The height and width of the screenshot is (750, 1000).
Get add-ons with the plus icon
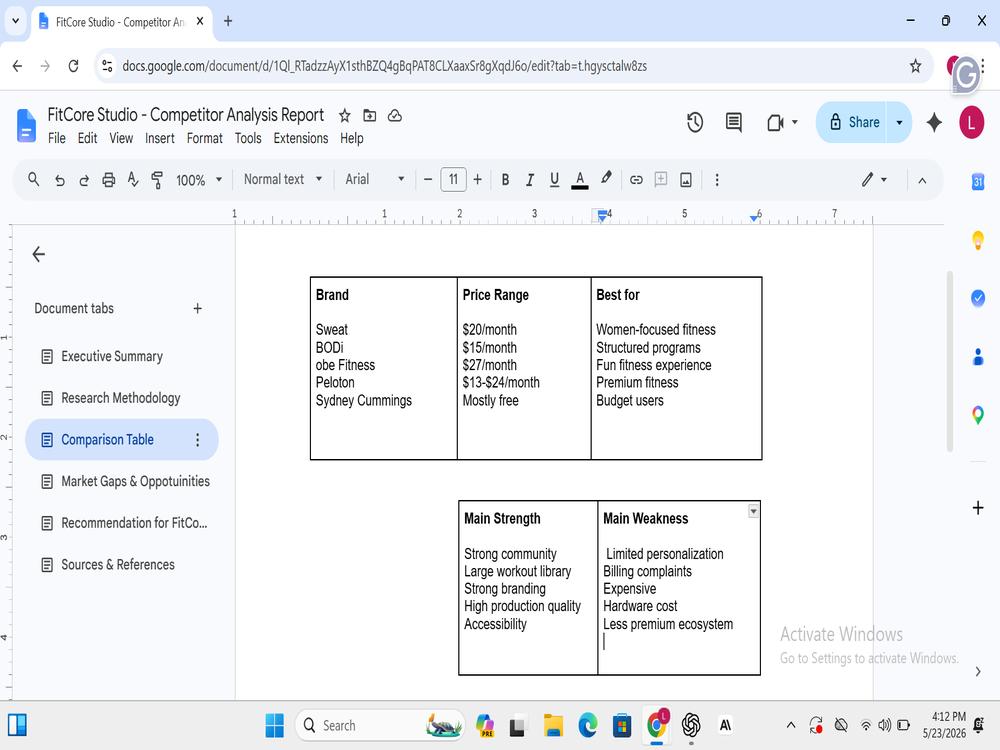point(978,508)
